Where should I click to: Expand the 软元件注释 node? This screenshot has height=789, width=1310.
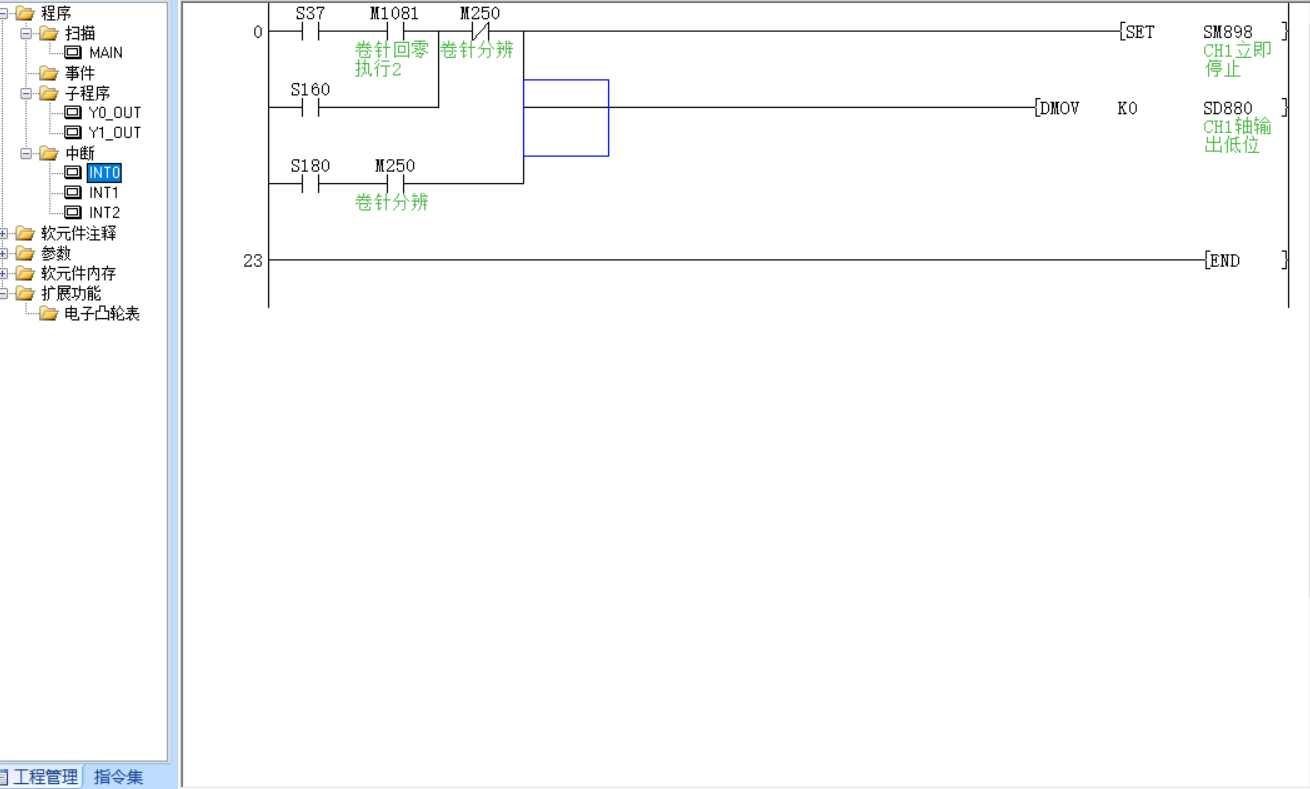coord(4,233)
